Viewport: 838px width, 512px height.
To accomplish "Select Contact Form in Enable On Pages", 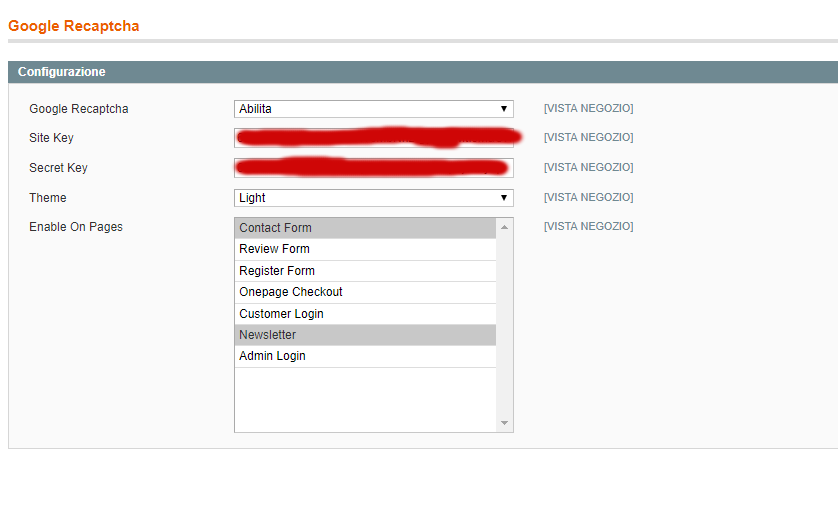I will tap(365, 228).
